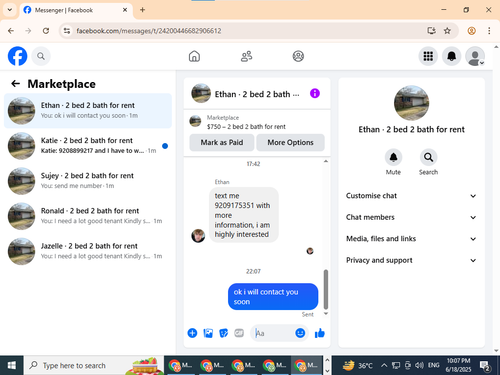Screen dimensions: 500x375
Task: Click the back arrow beside Marketplace
Action: (x=16, y=83)
